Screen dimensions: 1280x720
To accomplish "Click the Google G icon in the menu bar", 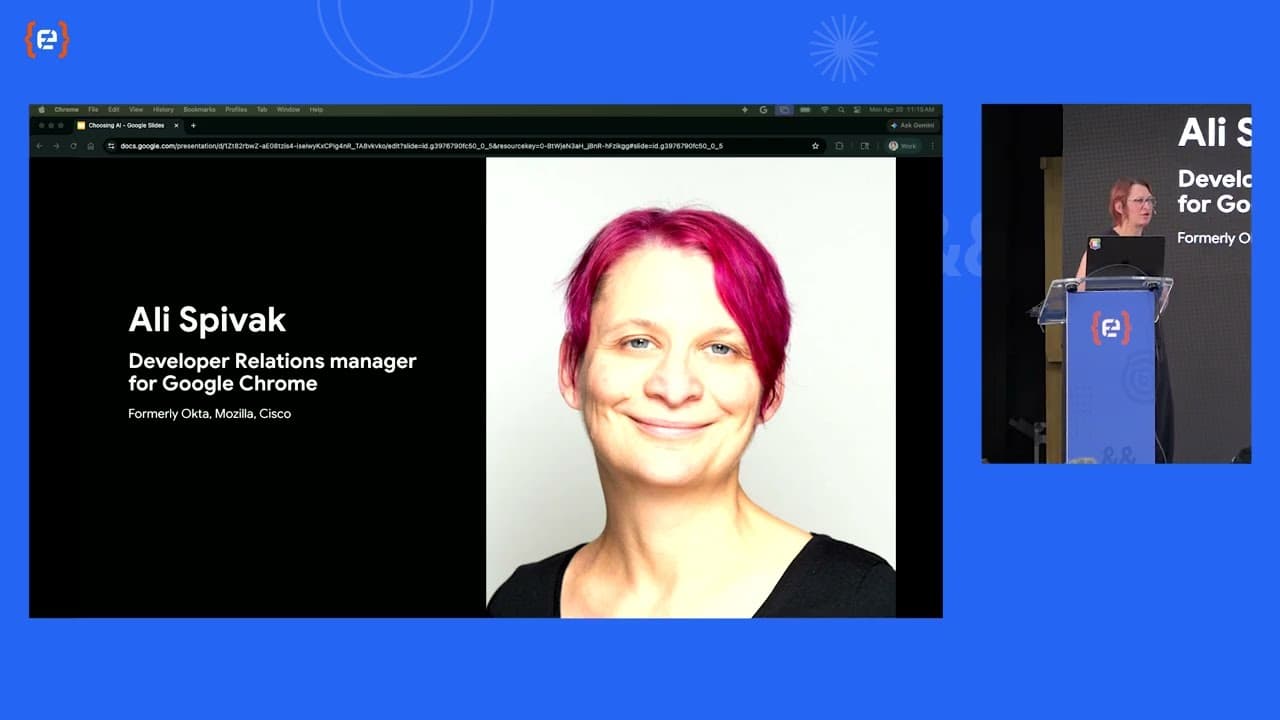I will coord(763,110).
